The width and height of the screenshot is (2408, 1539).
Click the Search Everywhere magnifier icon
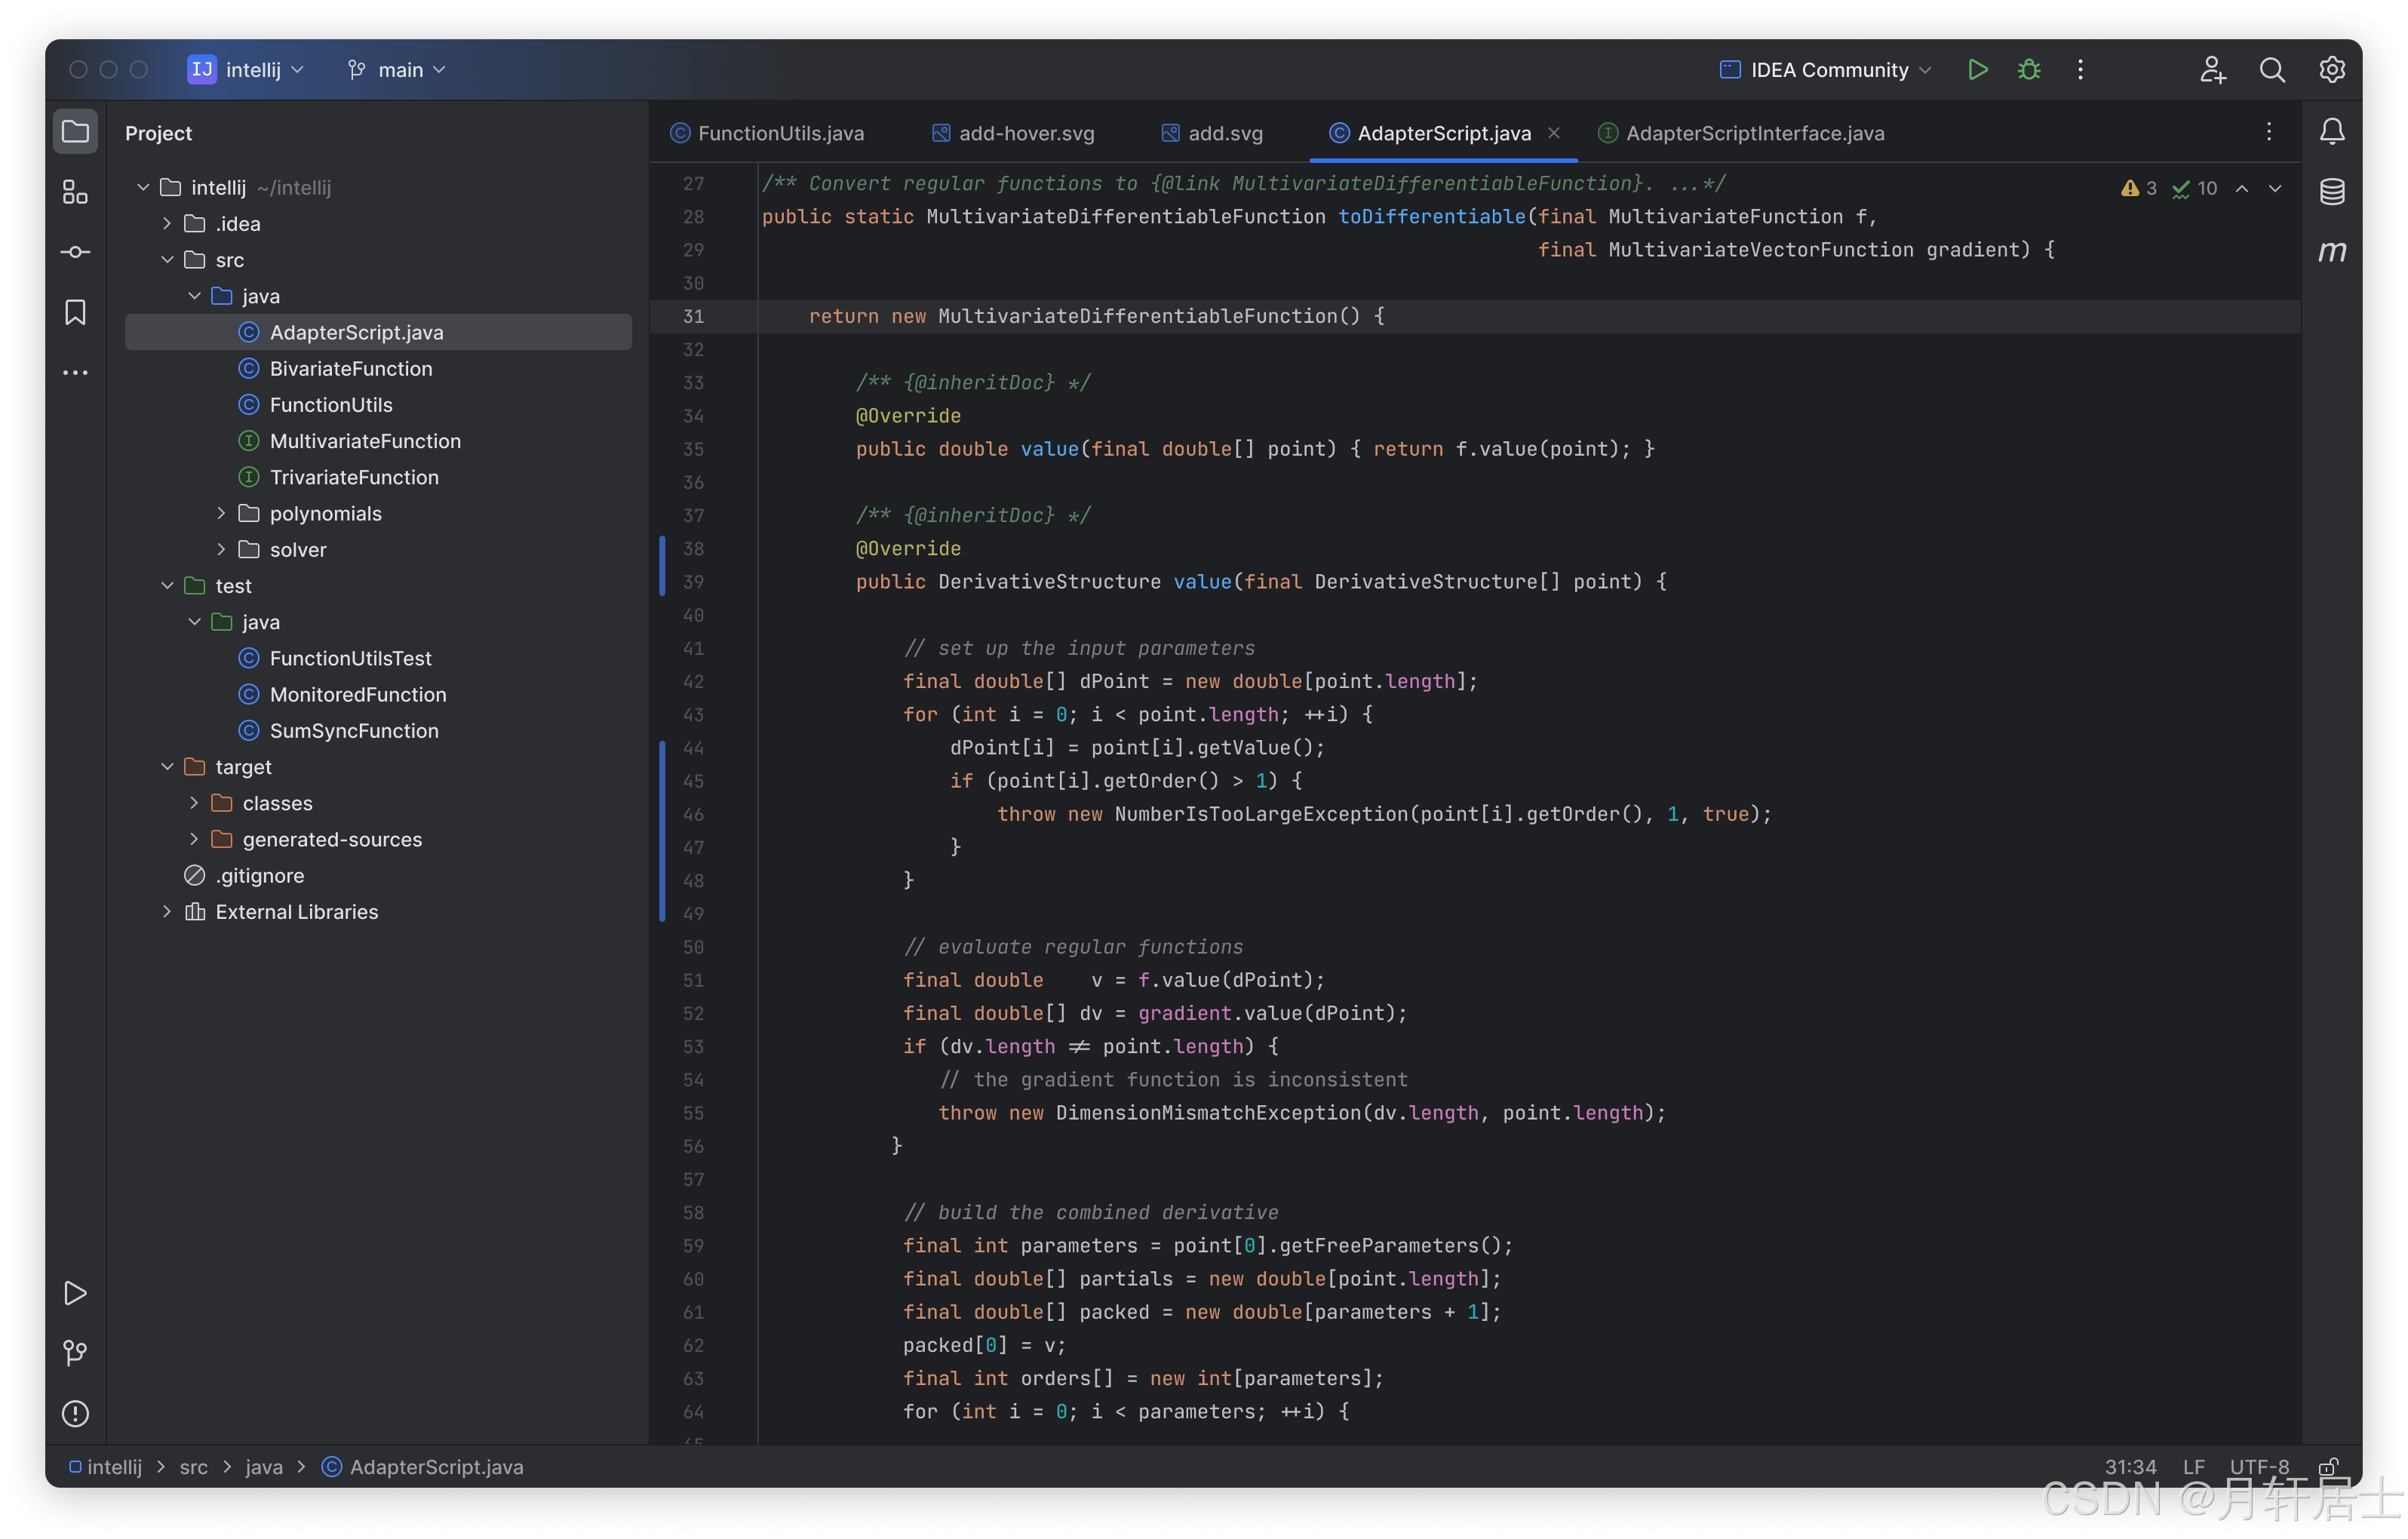pyautogui.click(x=2272, y=70)
